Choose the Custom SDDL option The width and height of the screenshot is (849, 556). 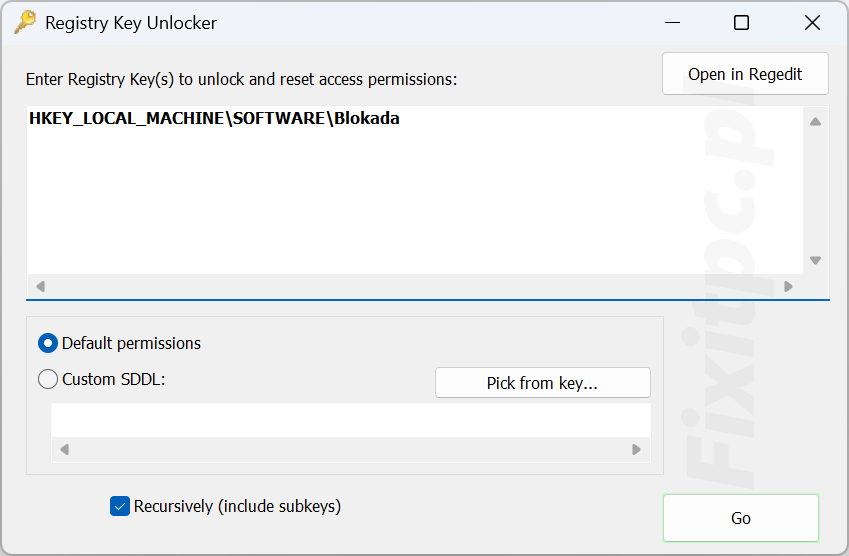point(48,379)
